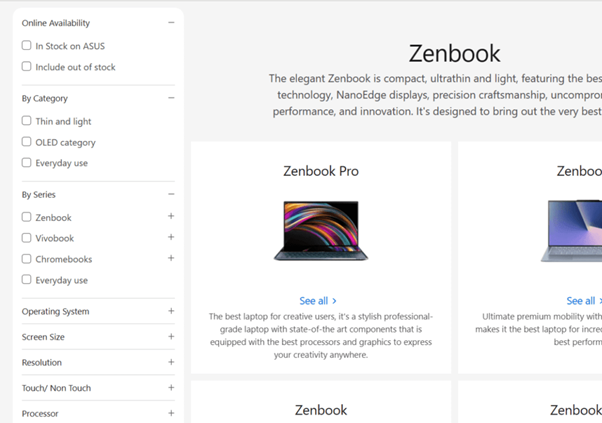Expand the Processor filter section
Image resolution: width=602 pixels, height=423 pixels.
(171, 413)
